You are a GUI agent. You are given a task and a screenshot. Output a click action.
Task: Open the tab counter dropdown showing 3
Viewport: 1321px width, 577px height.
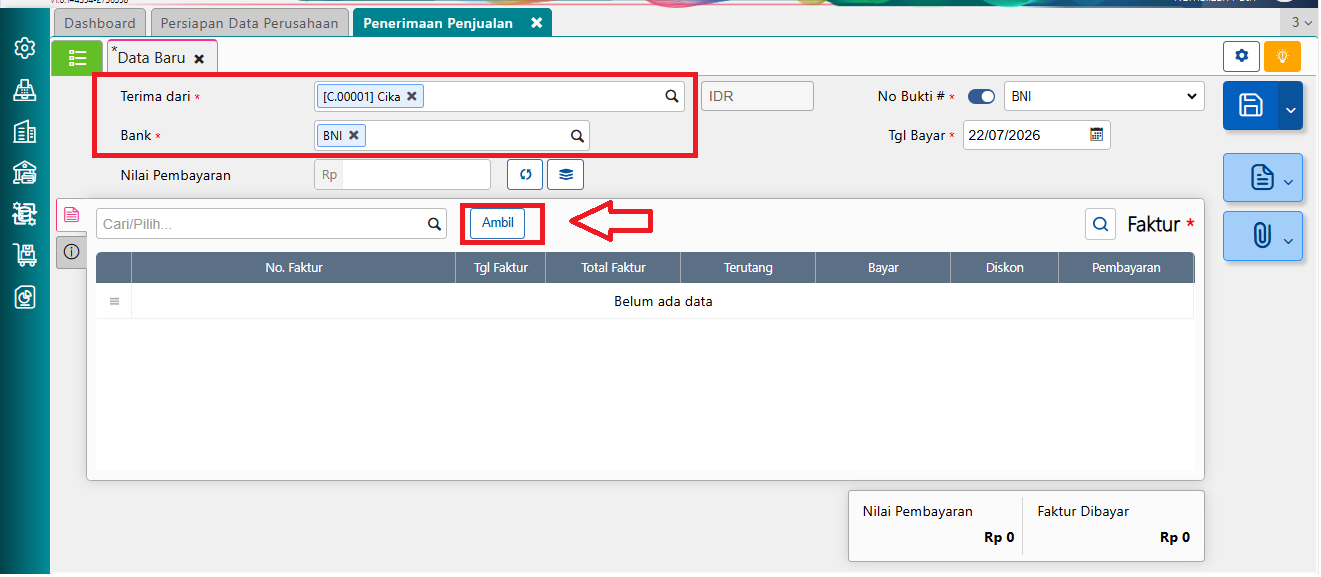click(1301, 22)
